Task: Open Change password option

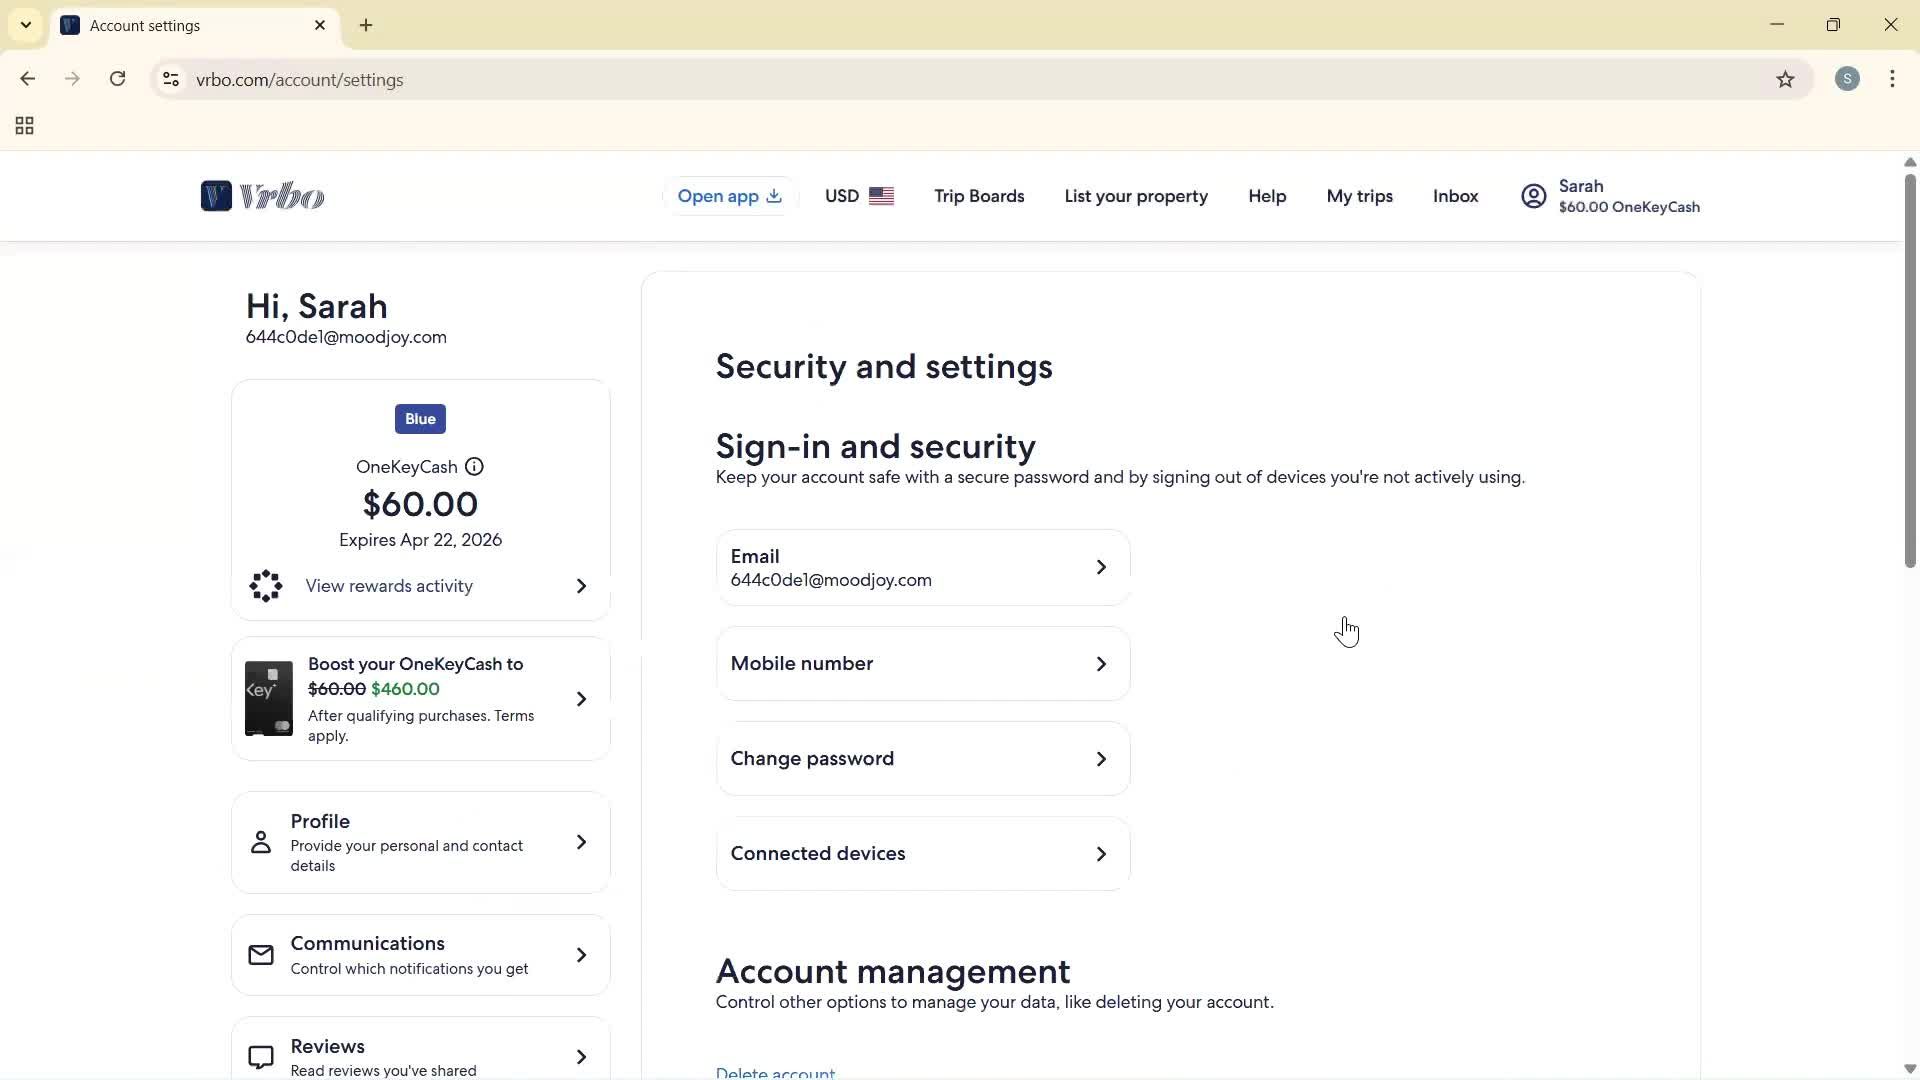Action: click(922, 759)
